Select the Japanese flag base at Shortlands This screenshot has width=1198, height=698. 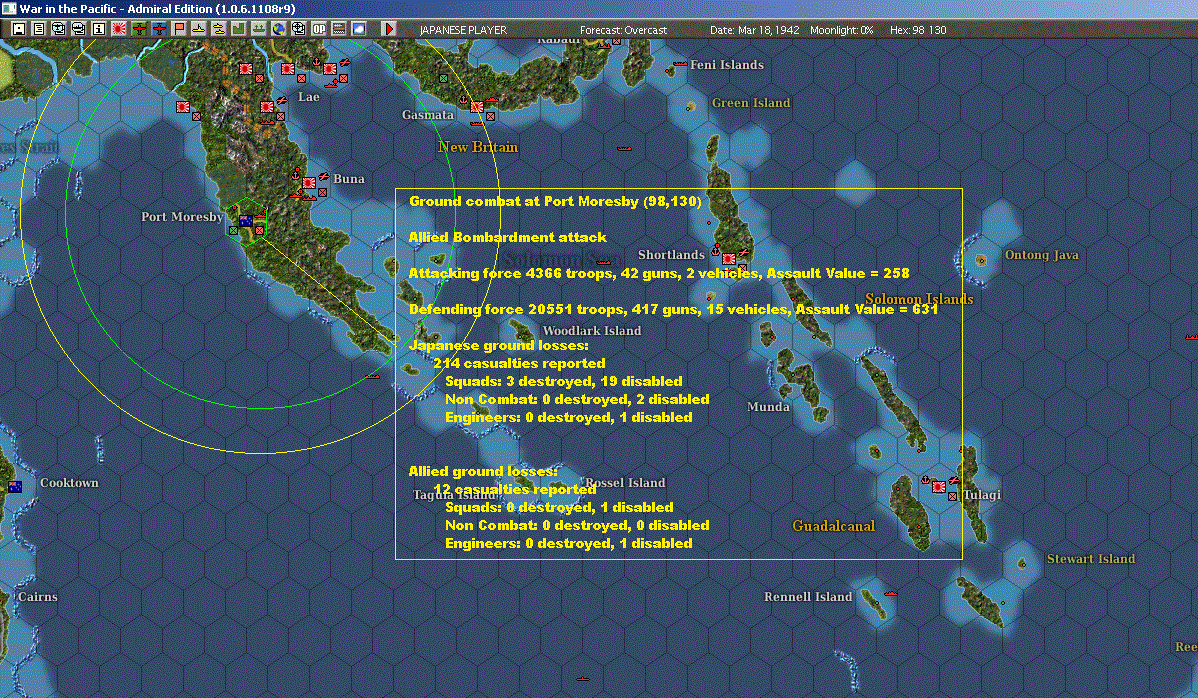pos(729,259)
